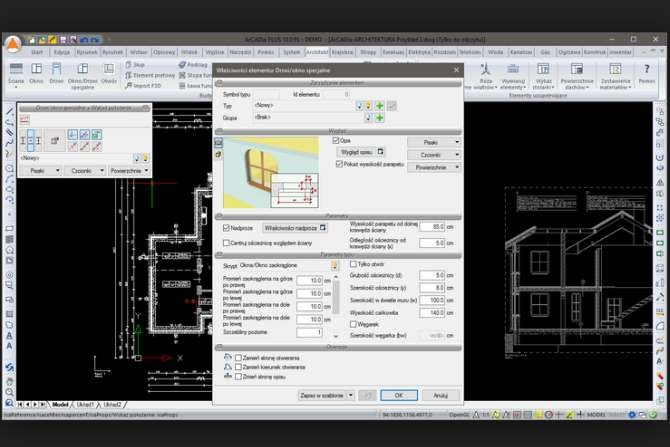Select the Ściana wall tool in ribbon
This screenshot has width=670, height=447.
pos(16,73)
